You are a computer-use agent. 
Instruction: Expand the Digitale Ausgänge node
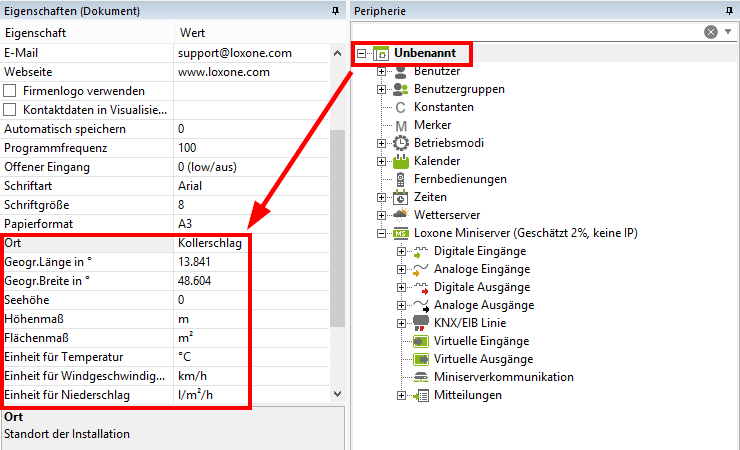[401, 287]
